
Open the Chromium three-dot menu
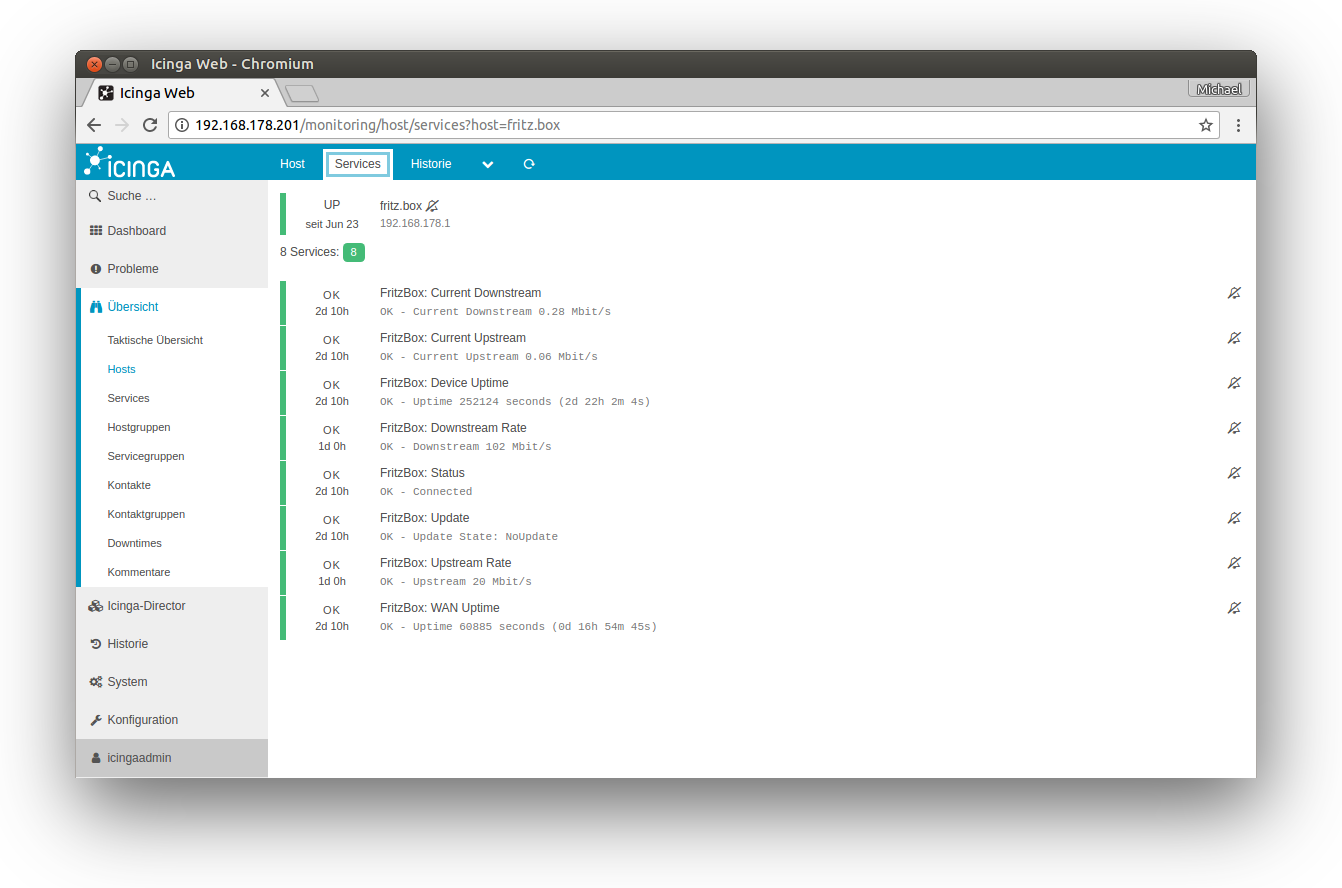[x=1238, y=125]
